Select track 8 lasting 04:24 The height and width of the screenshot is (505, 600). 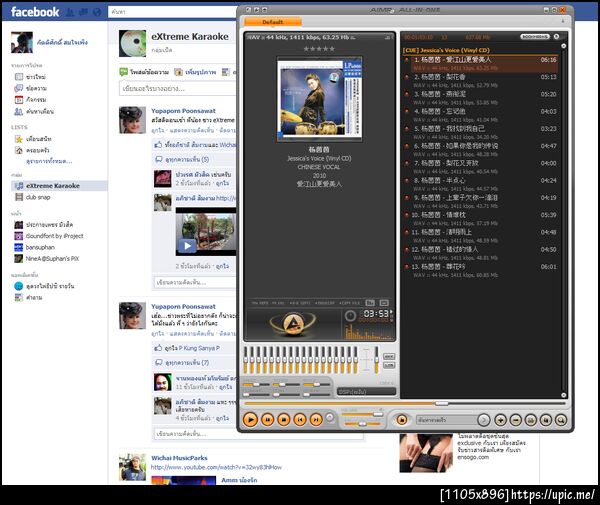tap(481, 184)
